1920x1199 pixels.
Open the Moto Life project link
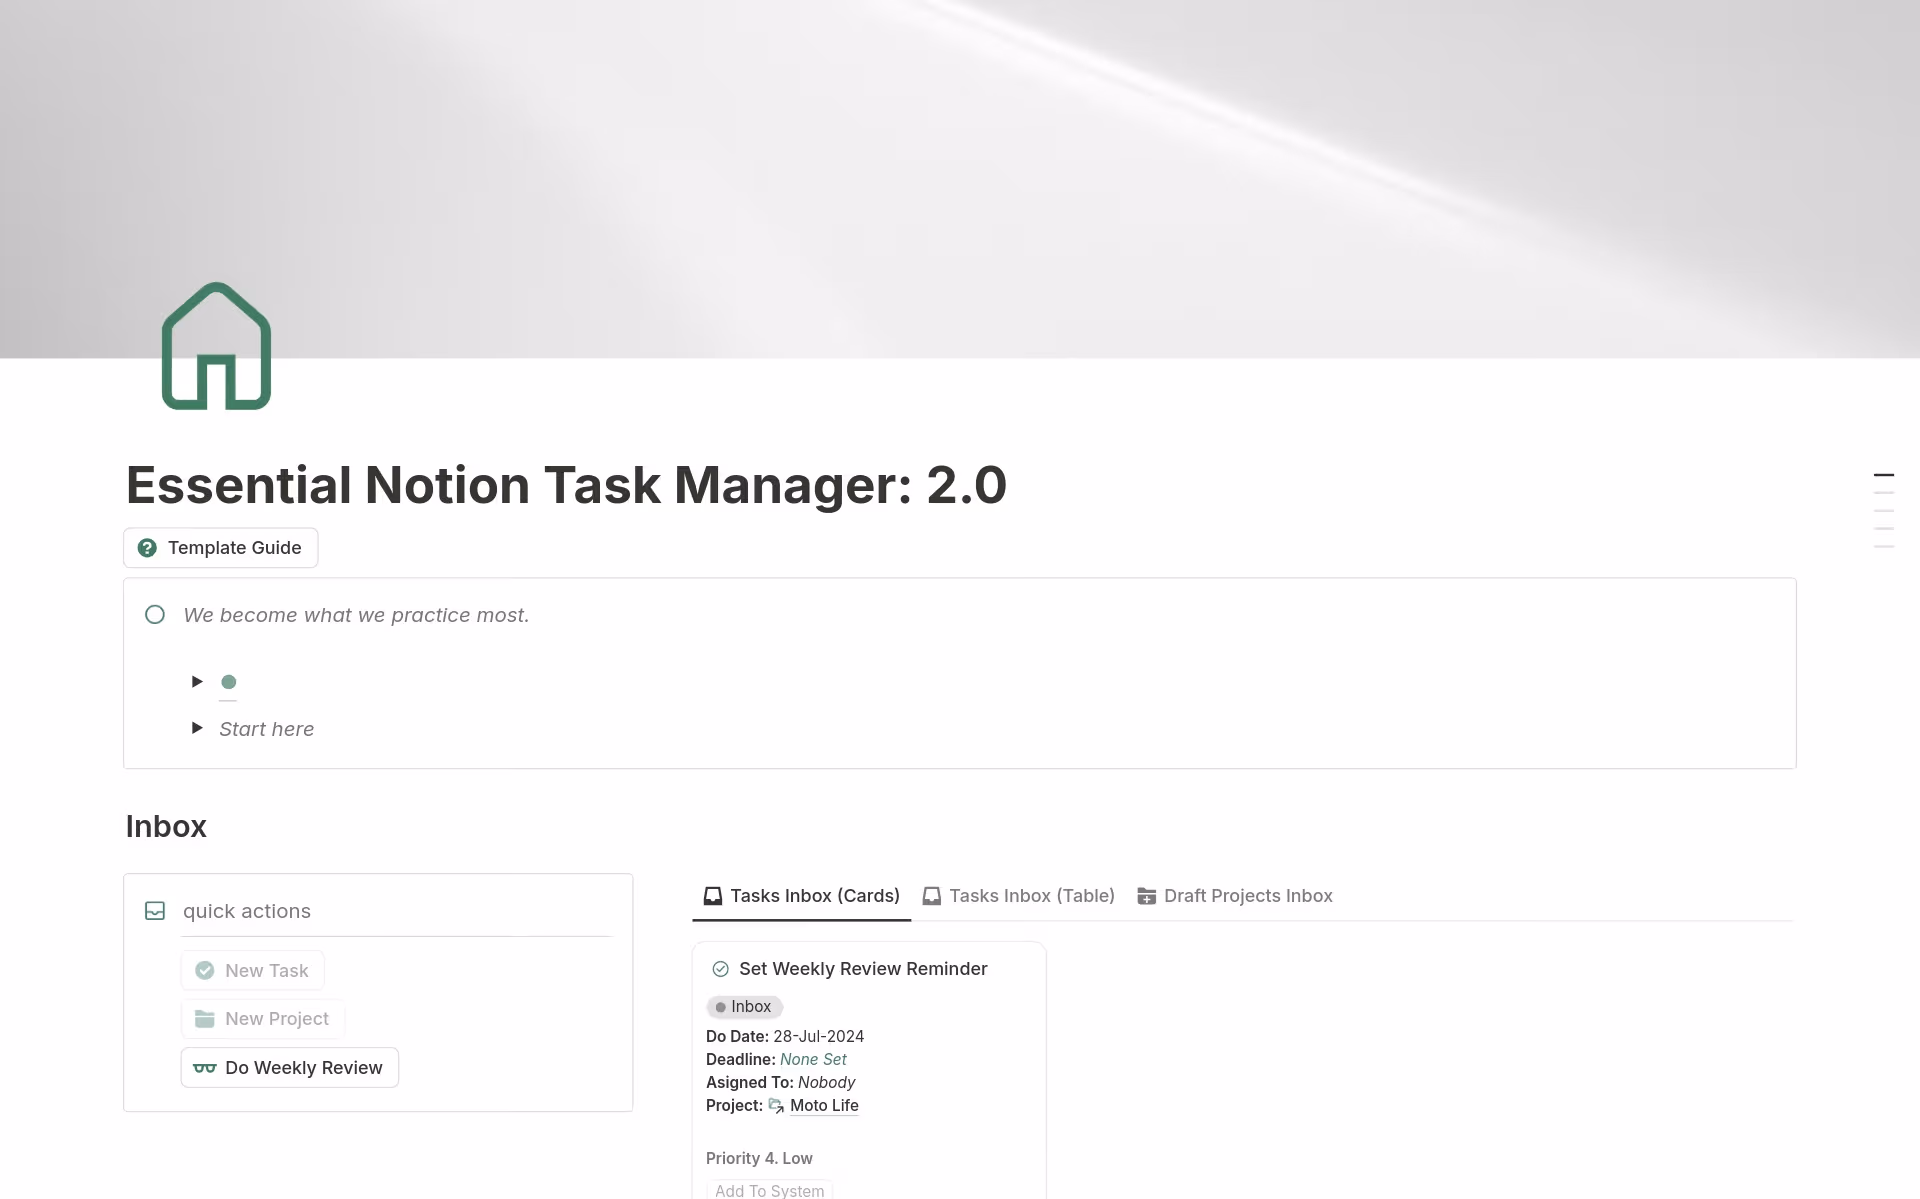[824, 1106]
